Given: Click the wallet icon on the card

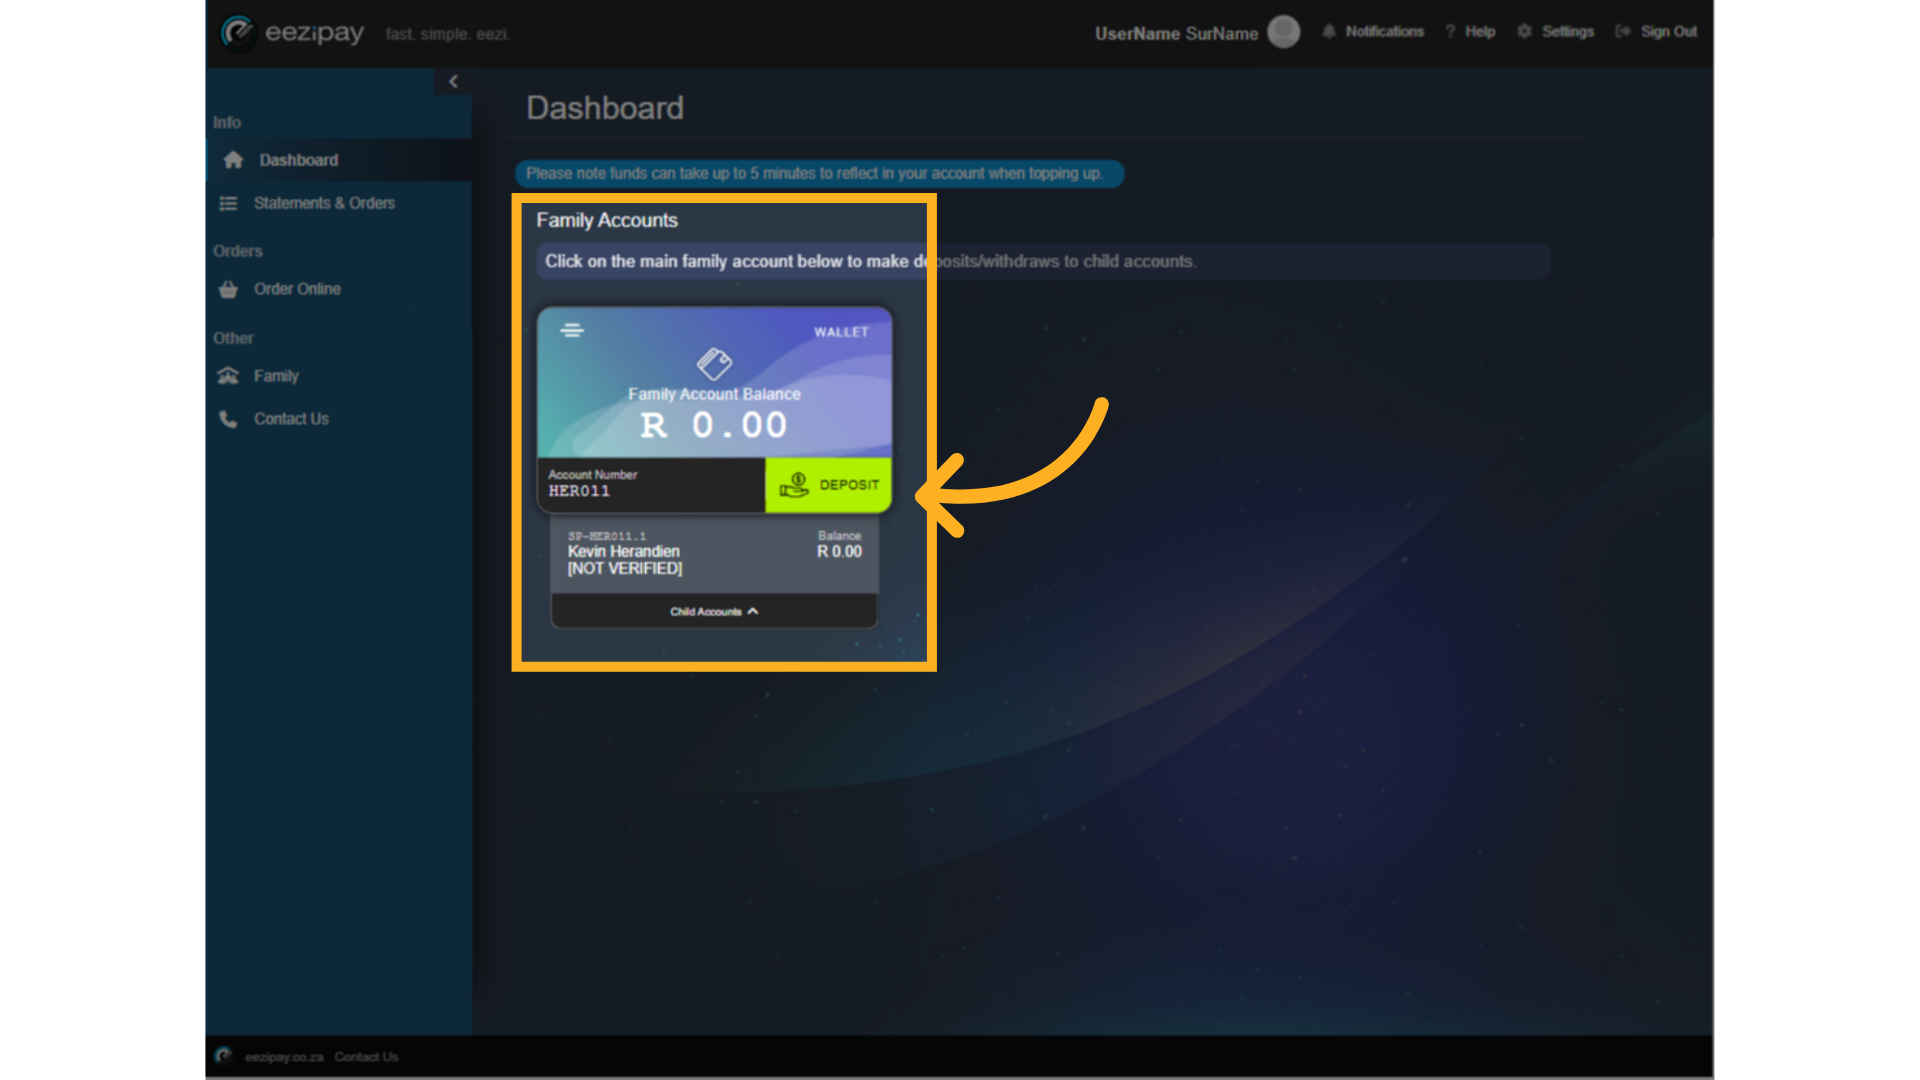Looking at the screenshot, I should click(714, 363).
